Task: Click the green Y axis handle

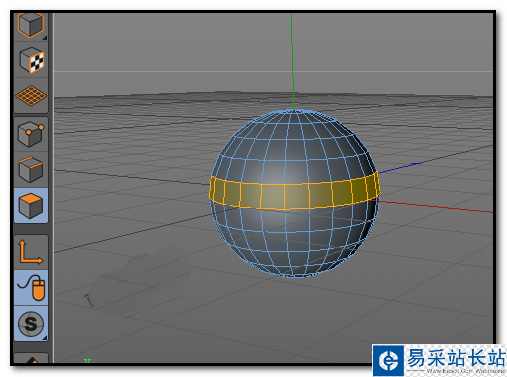Action: click(x=292, y=60)
